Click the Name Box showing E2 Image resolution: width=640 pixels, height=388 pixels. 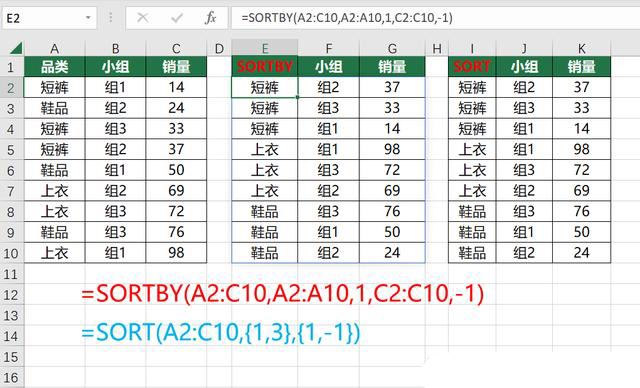coord(49,18)
